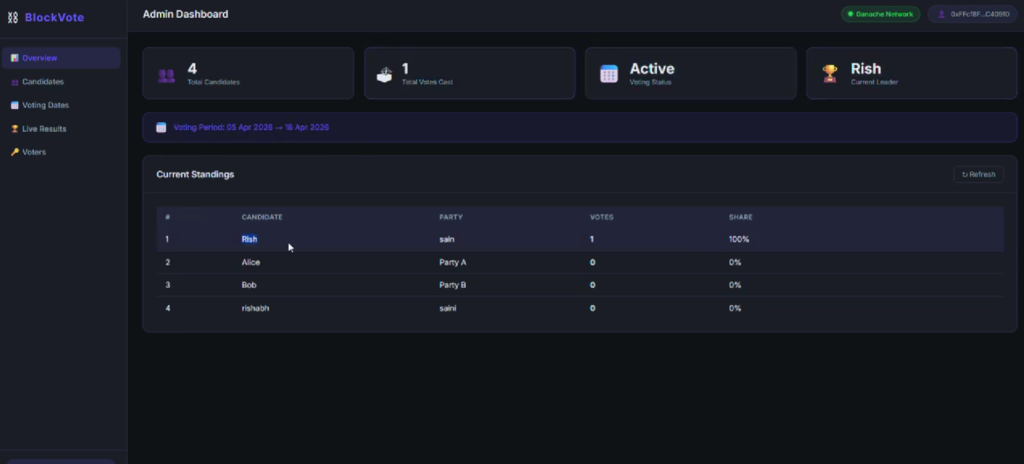Click the wallet address user icon

(x=941, y=14)
